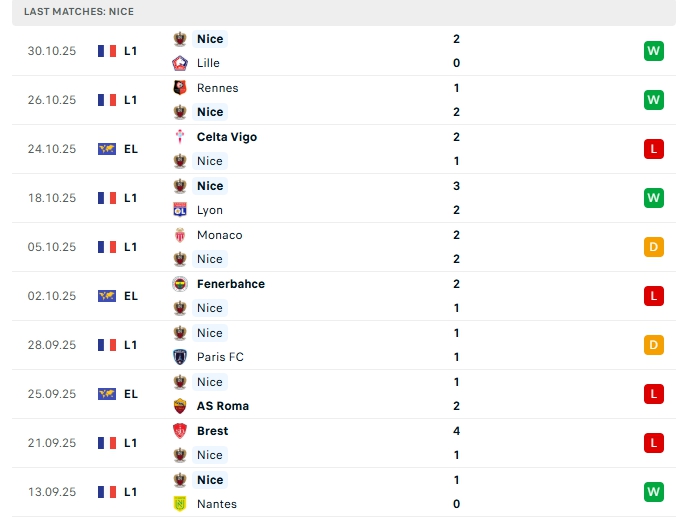
Task: Select the Nantes team name link
Action: pos(217,504)
